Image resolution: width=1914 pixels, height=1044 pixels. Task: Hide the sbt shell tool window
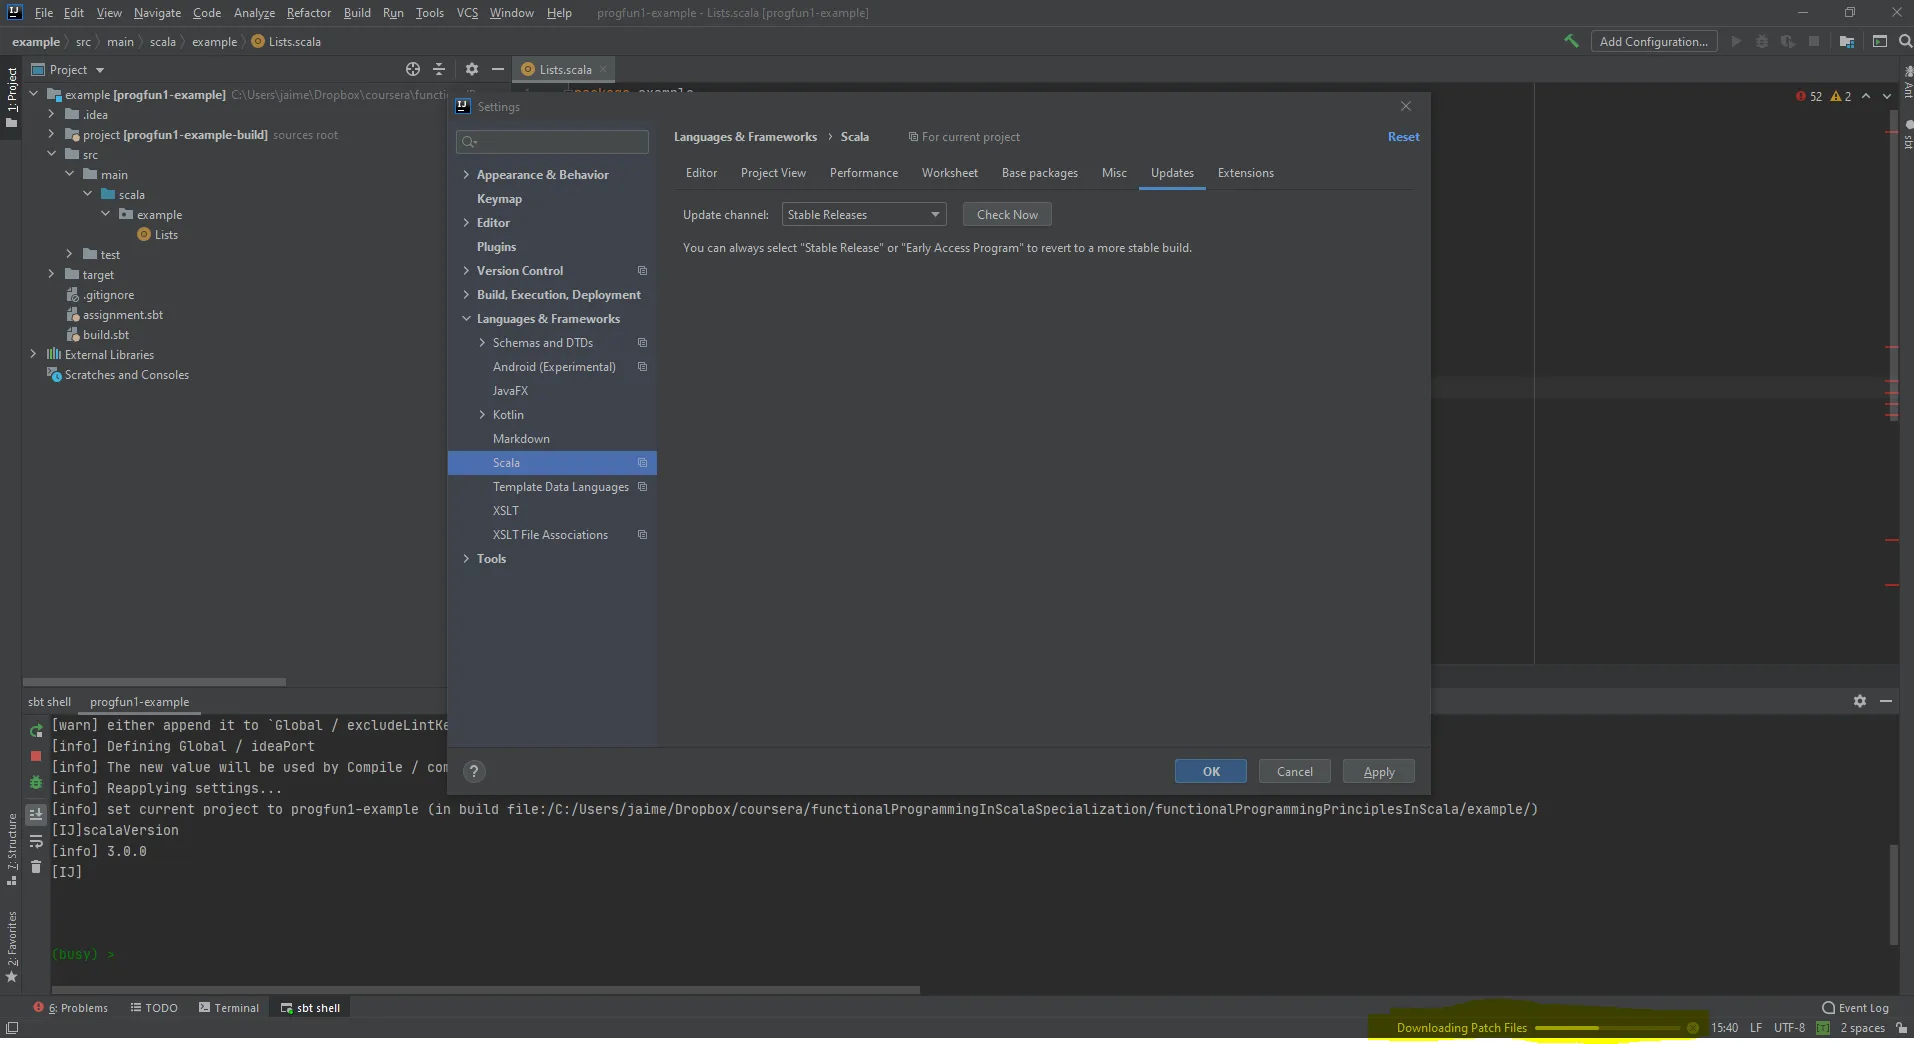1886,701
